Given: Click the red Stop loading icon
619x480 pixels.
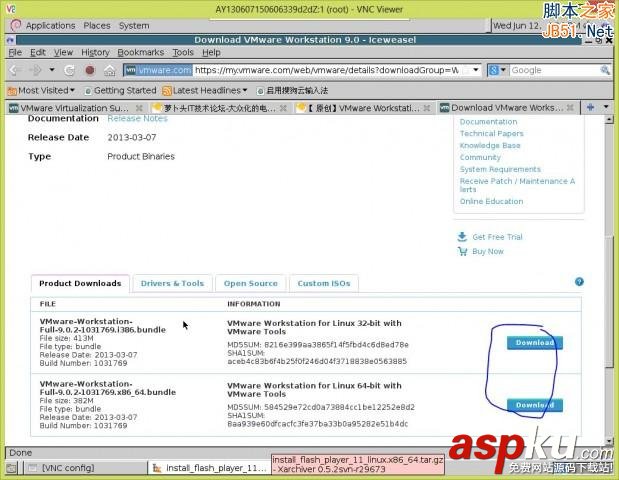Looking at the screenshot, I should (90, 70).
